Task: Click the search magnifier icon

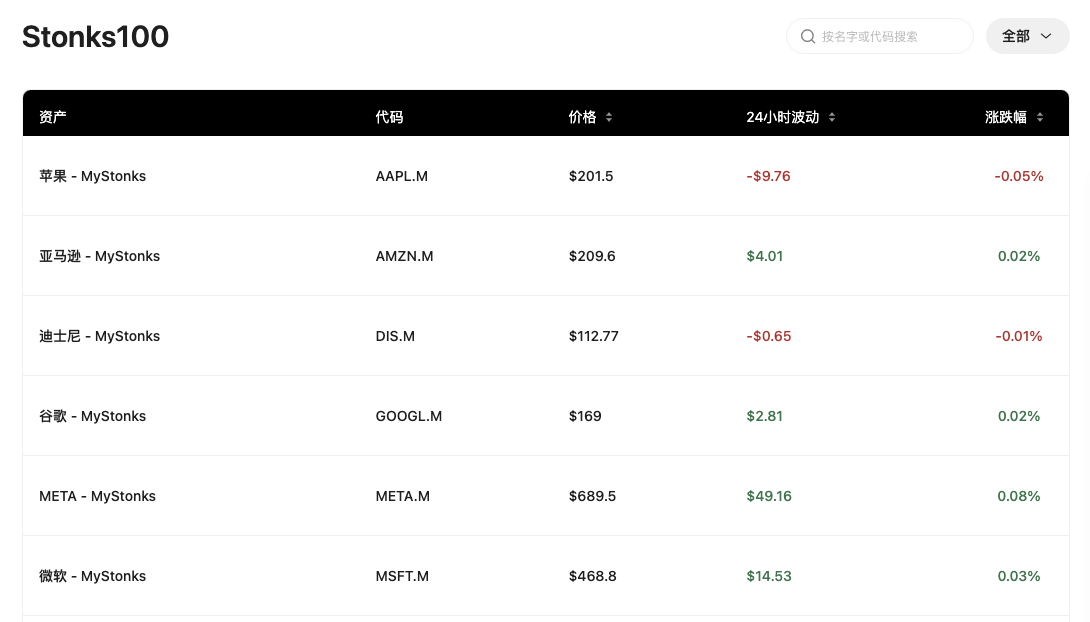Action: (807, 37)
